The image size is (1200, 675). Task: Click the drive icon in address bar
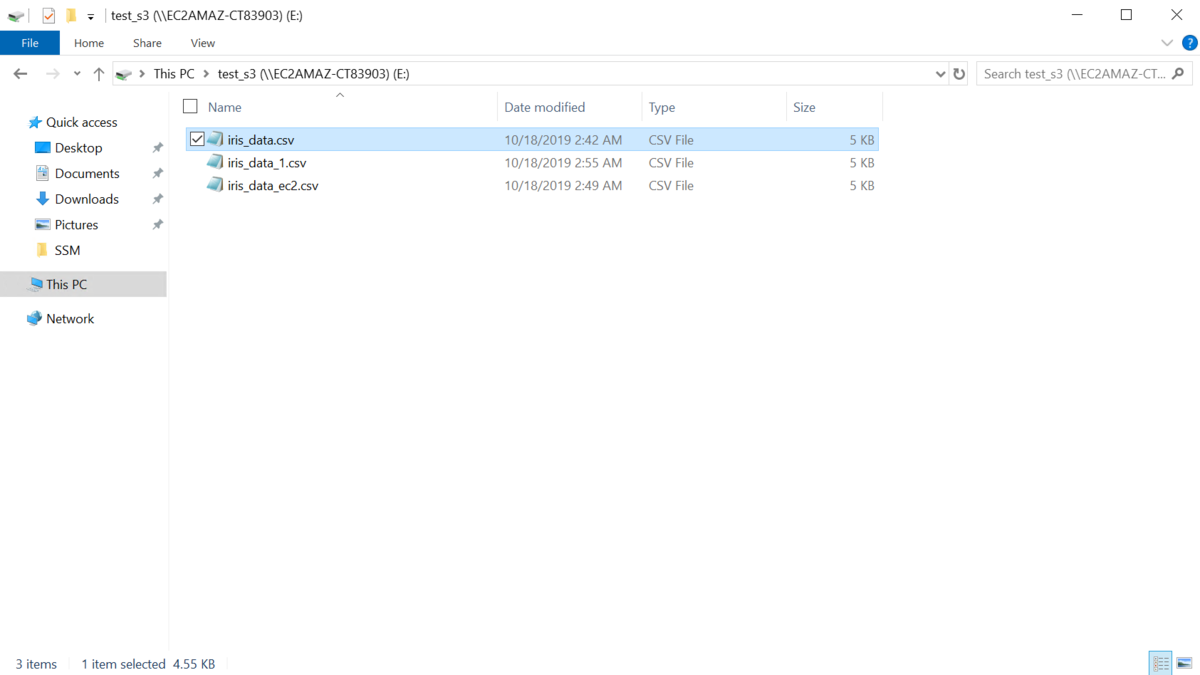point(124,74)
